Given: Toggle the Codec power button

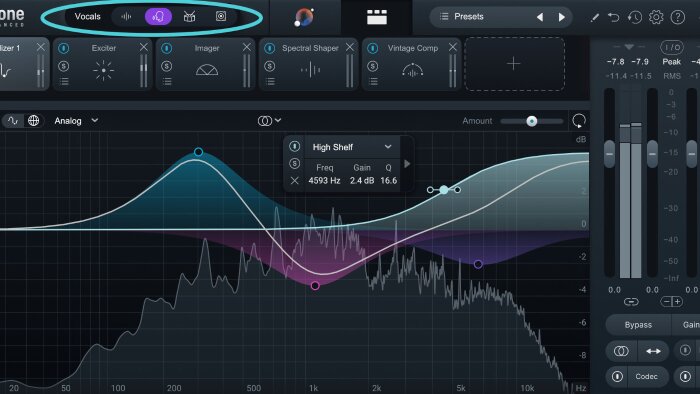Looking at the screenshot, I should point(617,377).
